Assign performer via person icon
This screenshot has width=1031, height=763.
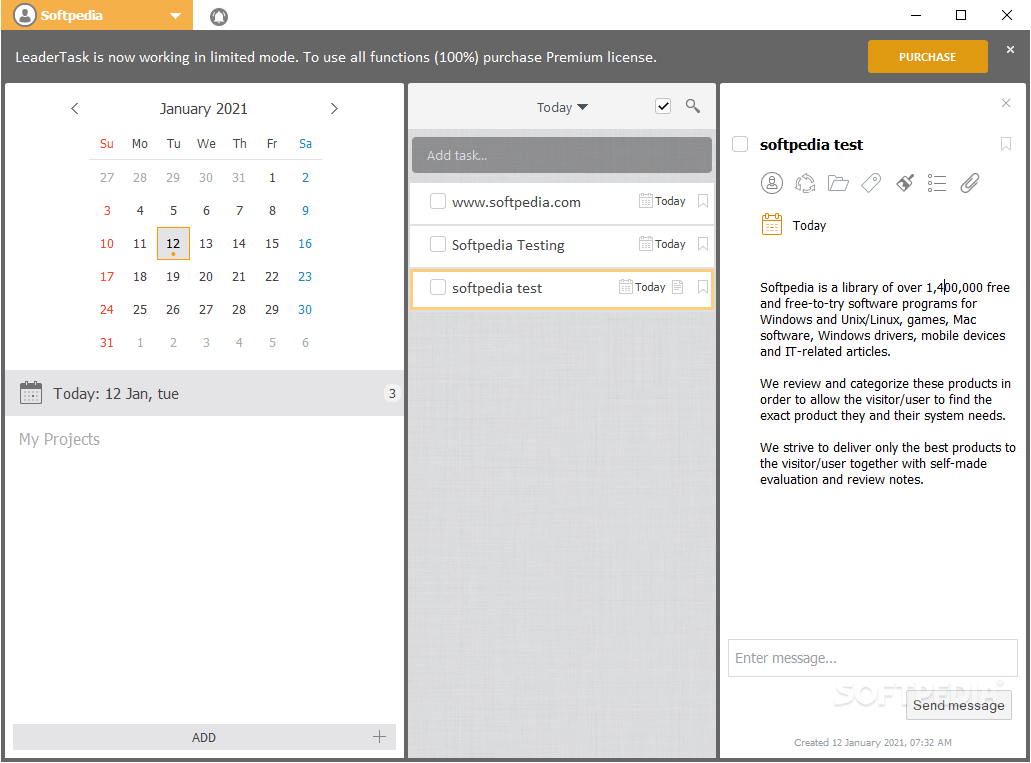coord(772,183)
